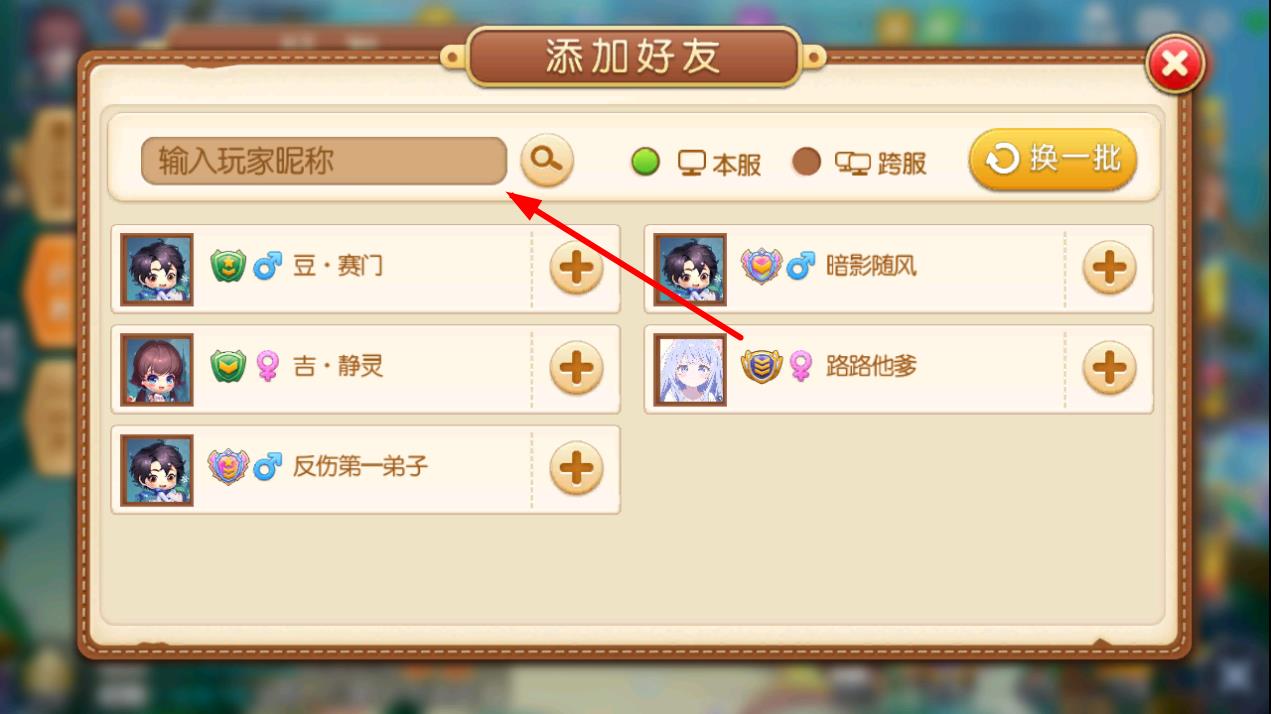The height and width of the screenshot is (714, 1271).
Task: Open 豆·赛门 avatar thumbnail
Action: 157,269
